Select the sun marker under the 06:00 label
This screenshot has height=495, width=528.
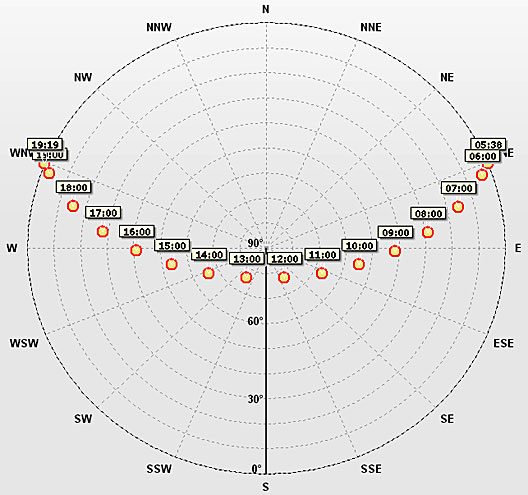482,175
